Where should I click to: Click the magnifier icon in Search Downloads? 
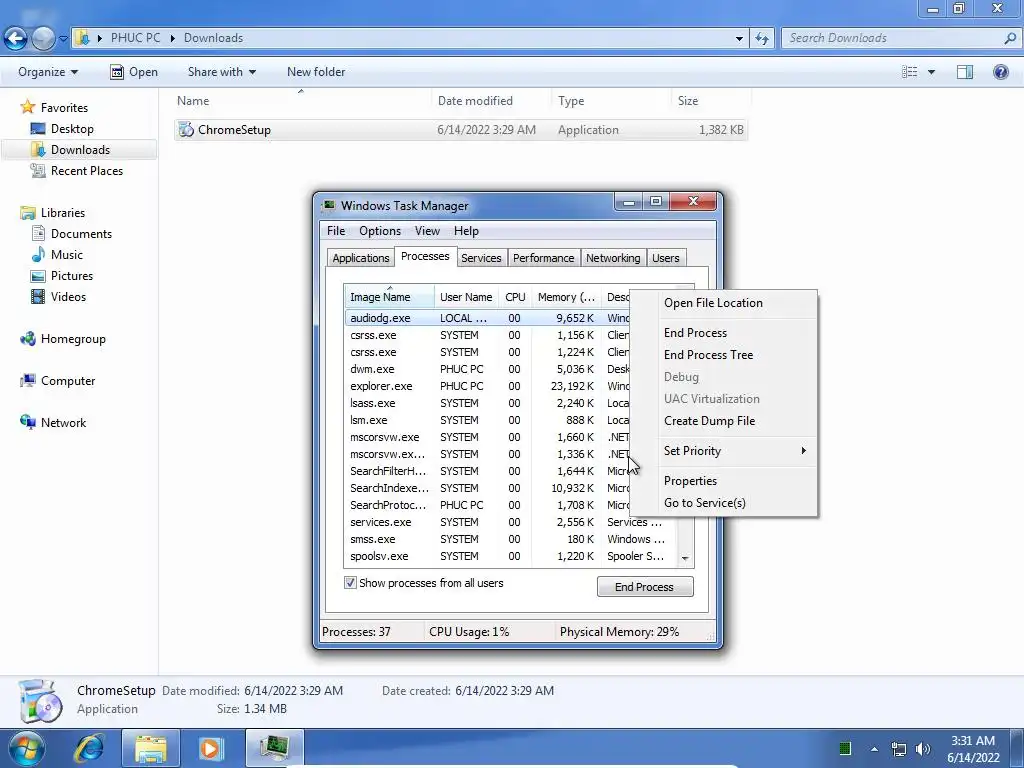coord(1010,38)
